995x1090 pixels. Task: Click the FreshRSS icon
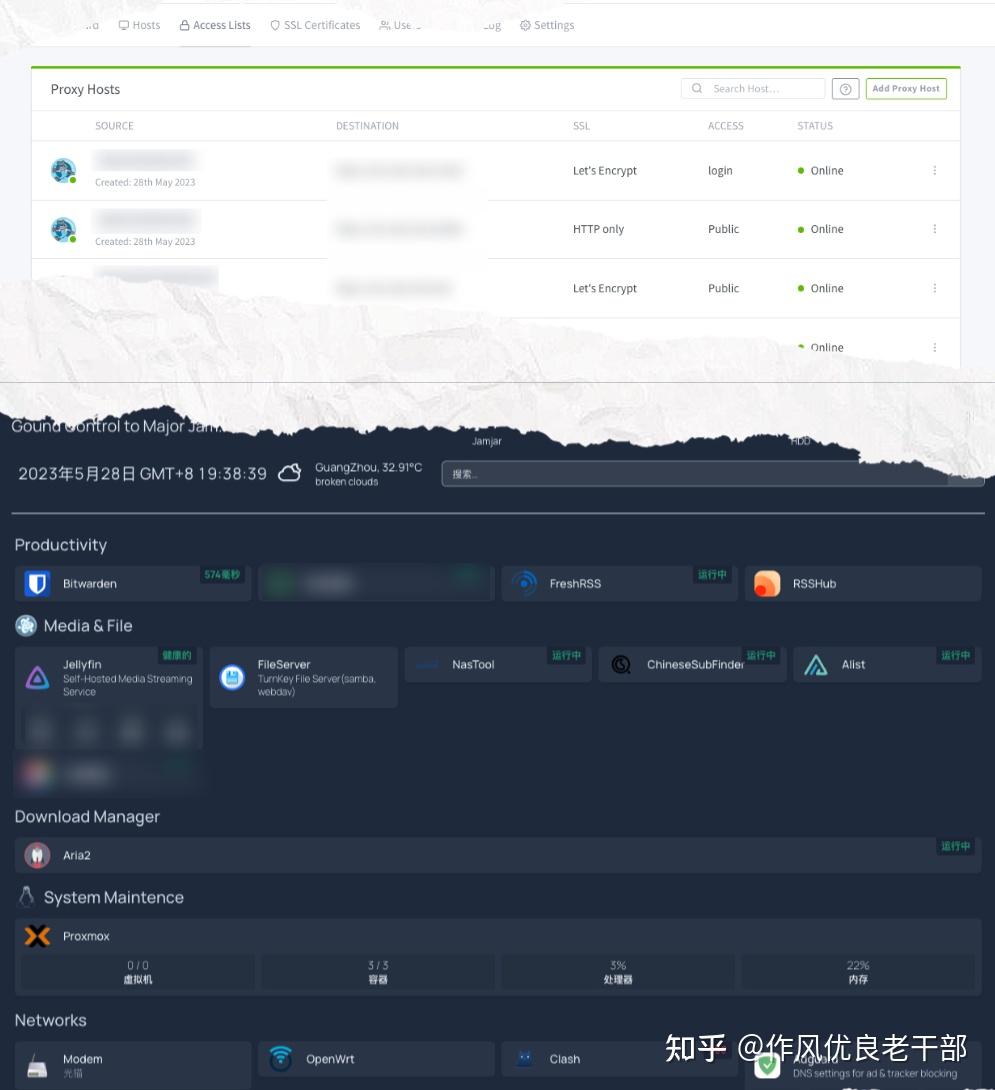(x=524, y=583)
